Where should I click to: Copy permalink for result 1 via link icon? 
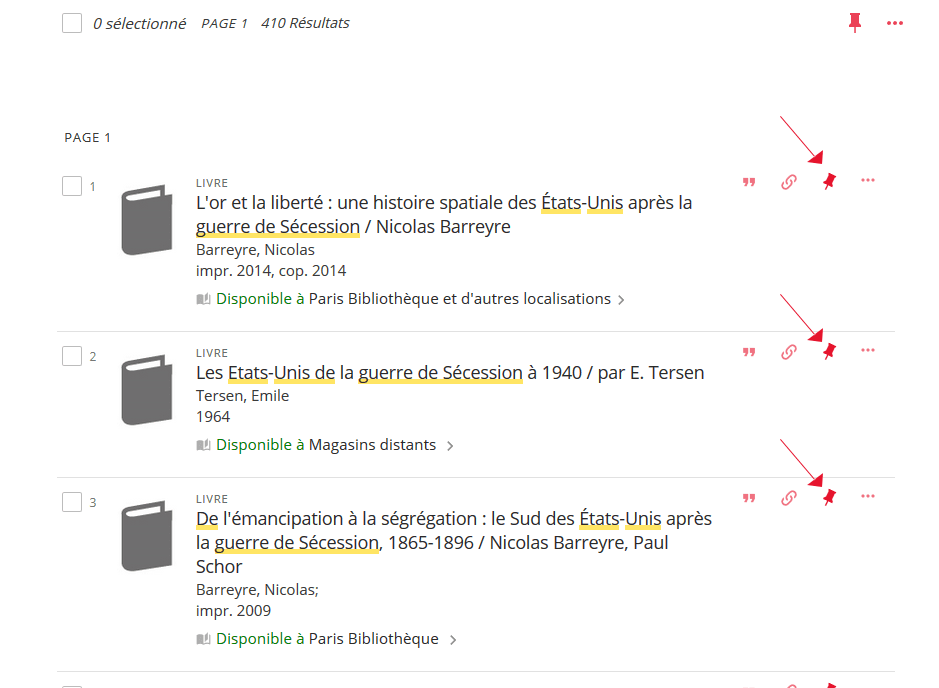point(788,182)
